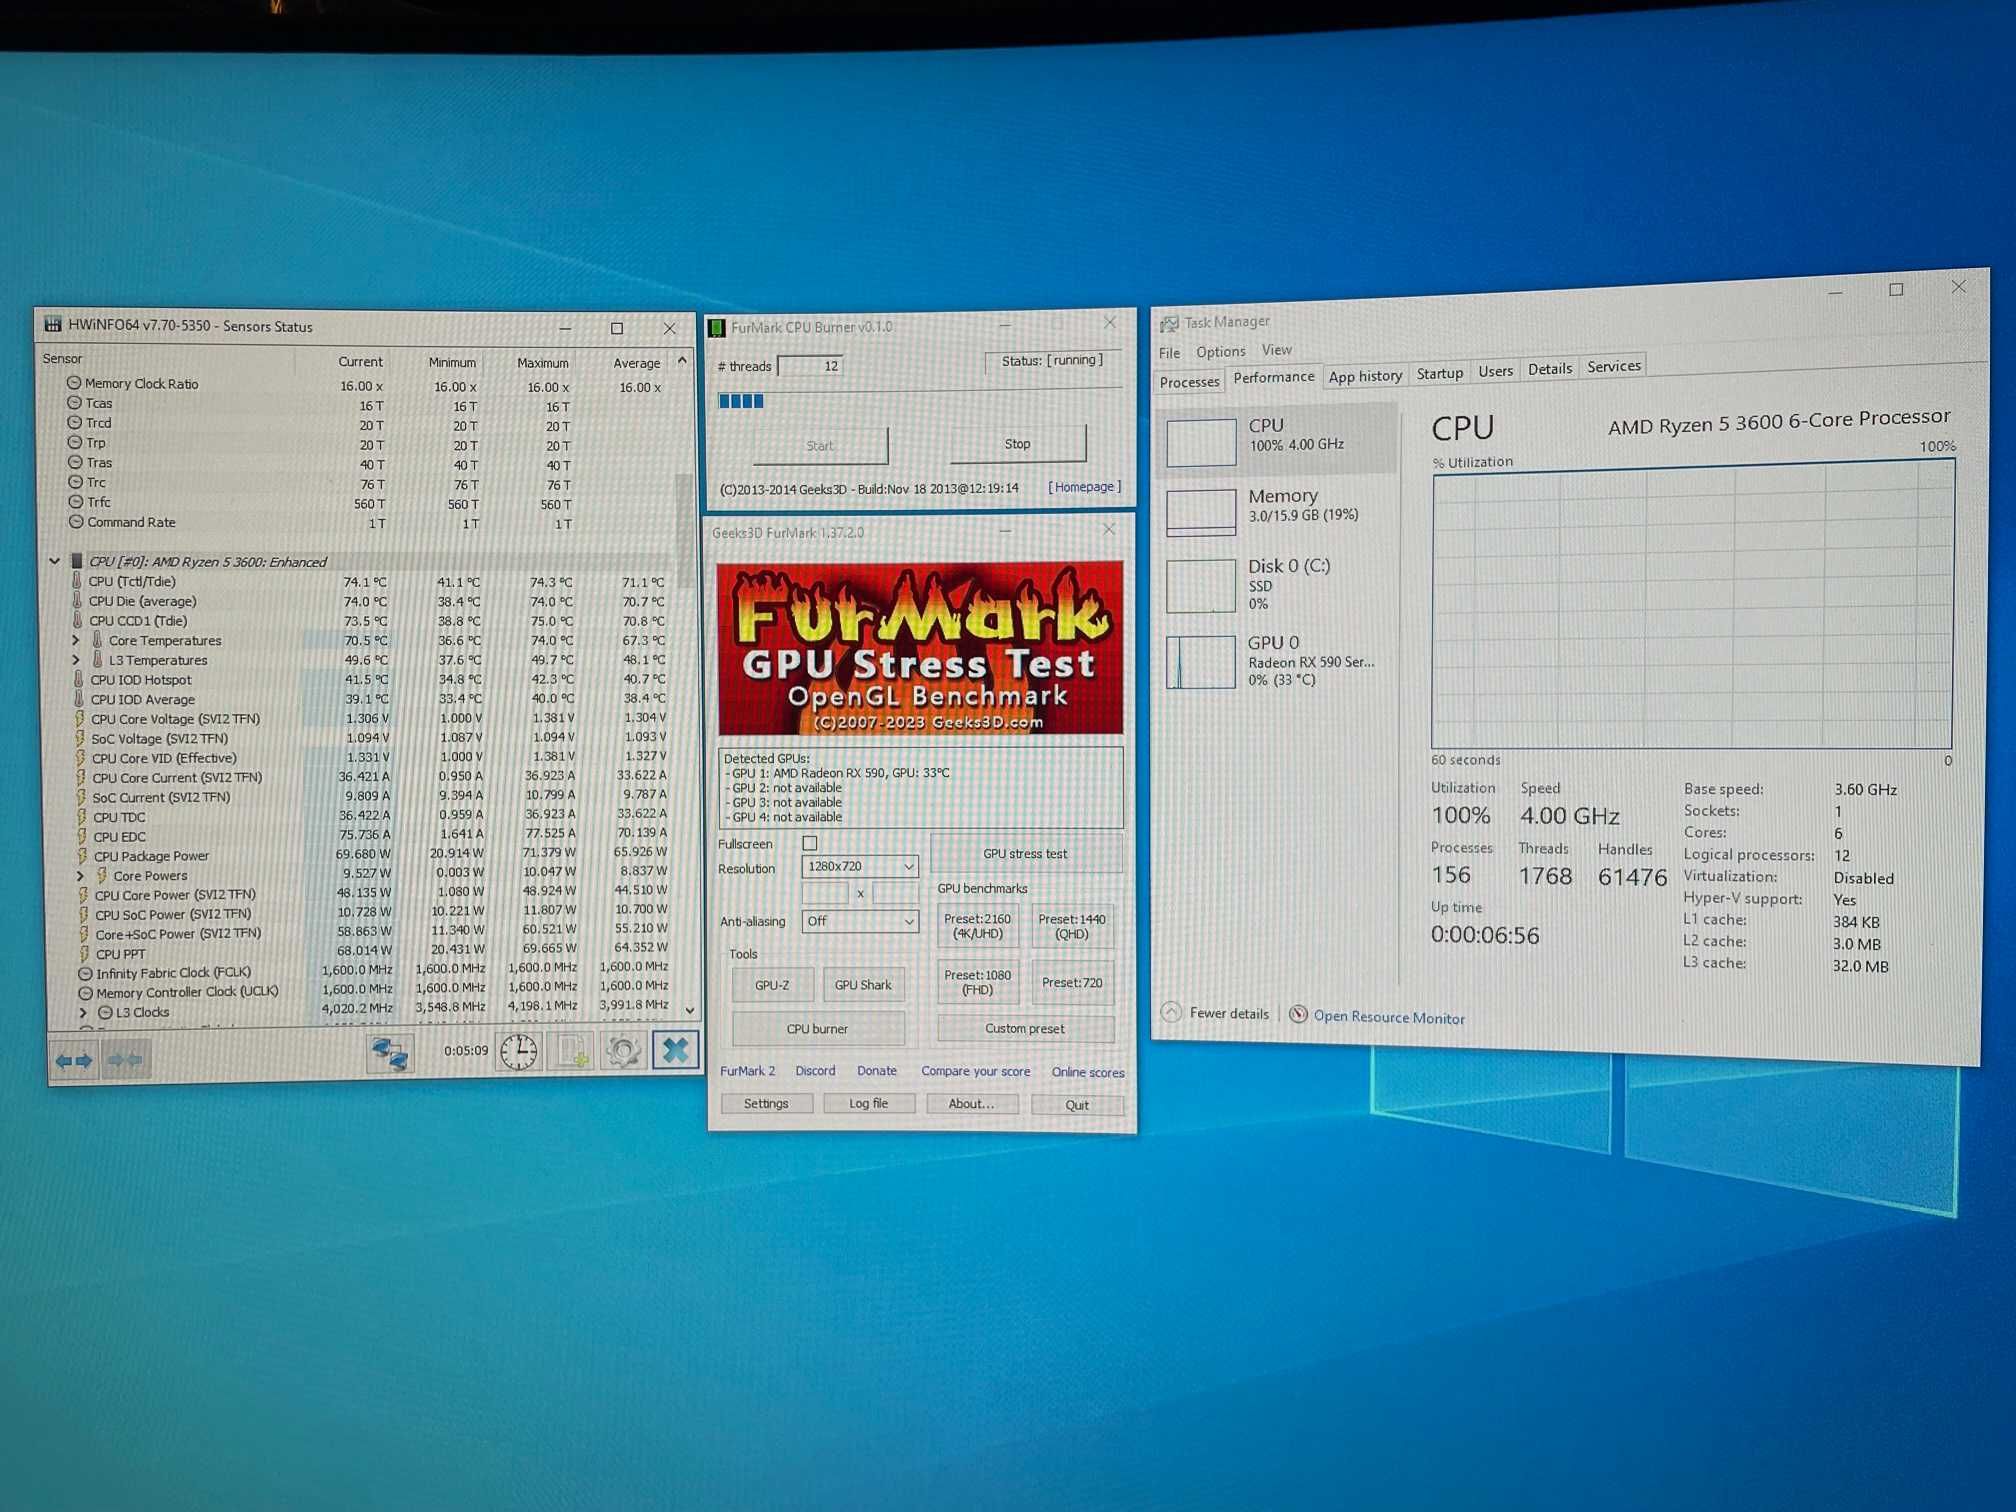Viewport: 2016px width, 1512px height.
Task: Click Task Manager title bar icon
Action: [x=1168, y=324]
